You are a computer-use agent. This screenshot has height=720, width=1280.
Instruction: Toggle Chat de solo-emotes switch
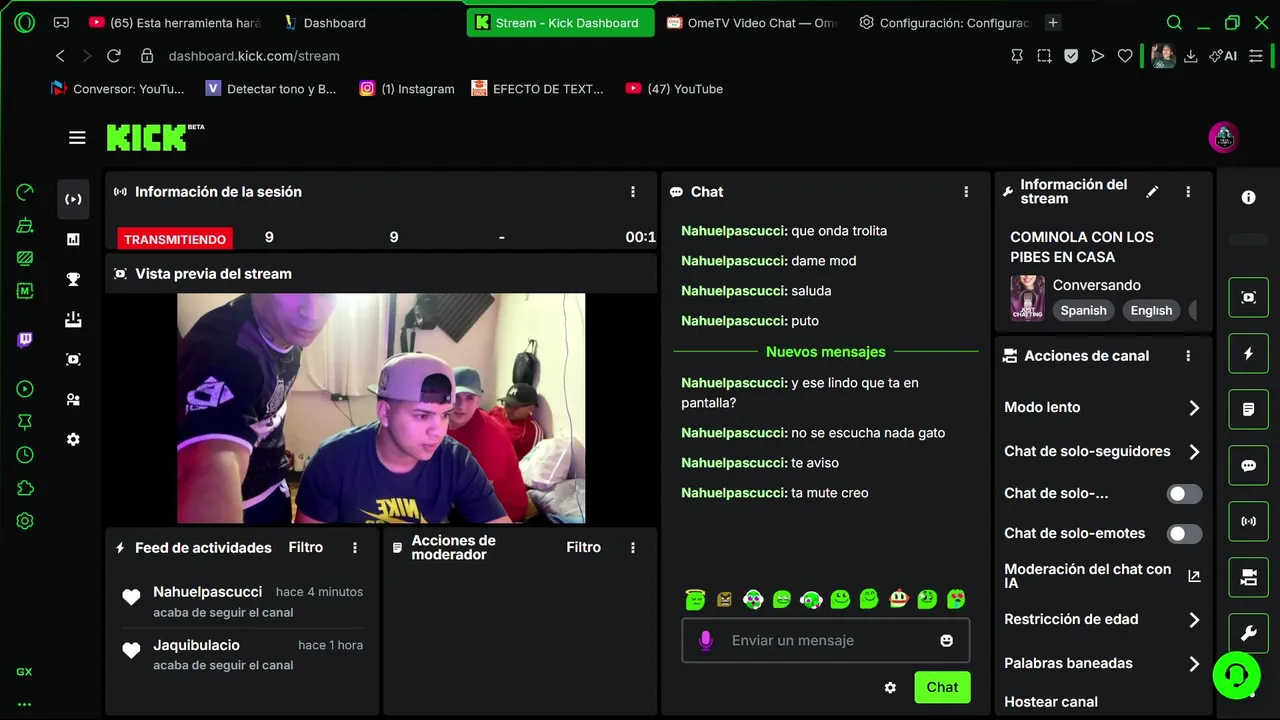[1184, 534]
